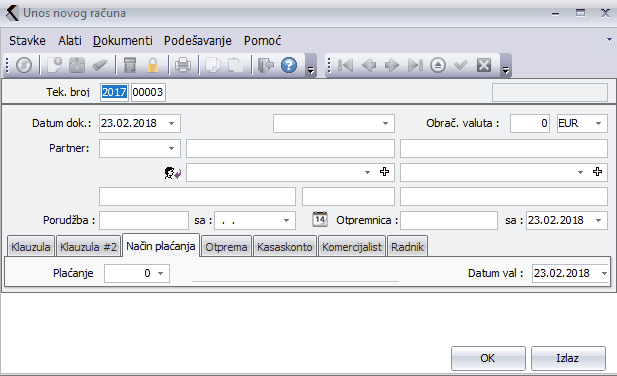Open the Datum dok. date dropdown
This screenshot has width=617, height=376.
pyautogui.click(x=172, y=123)
